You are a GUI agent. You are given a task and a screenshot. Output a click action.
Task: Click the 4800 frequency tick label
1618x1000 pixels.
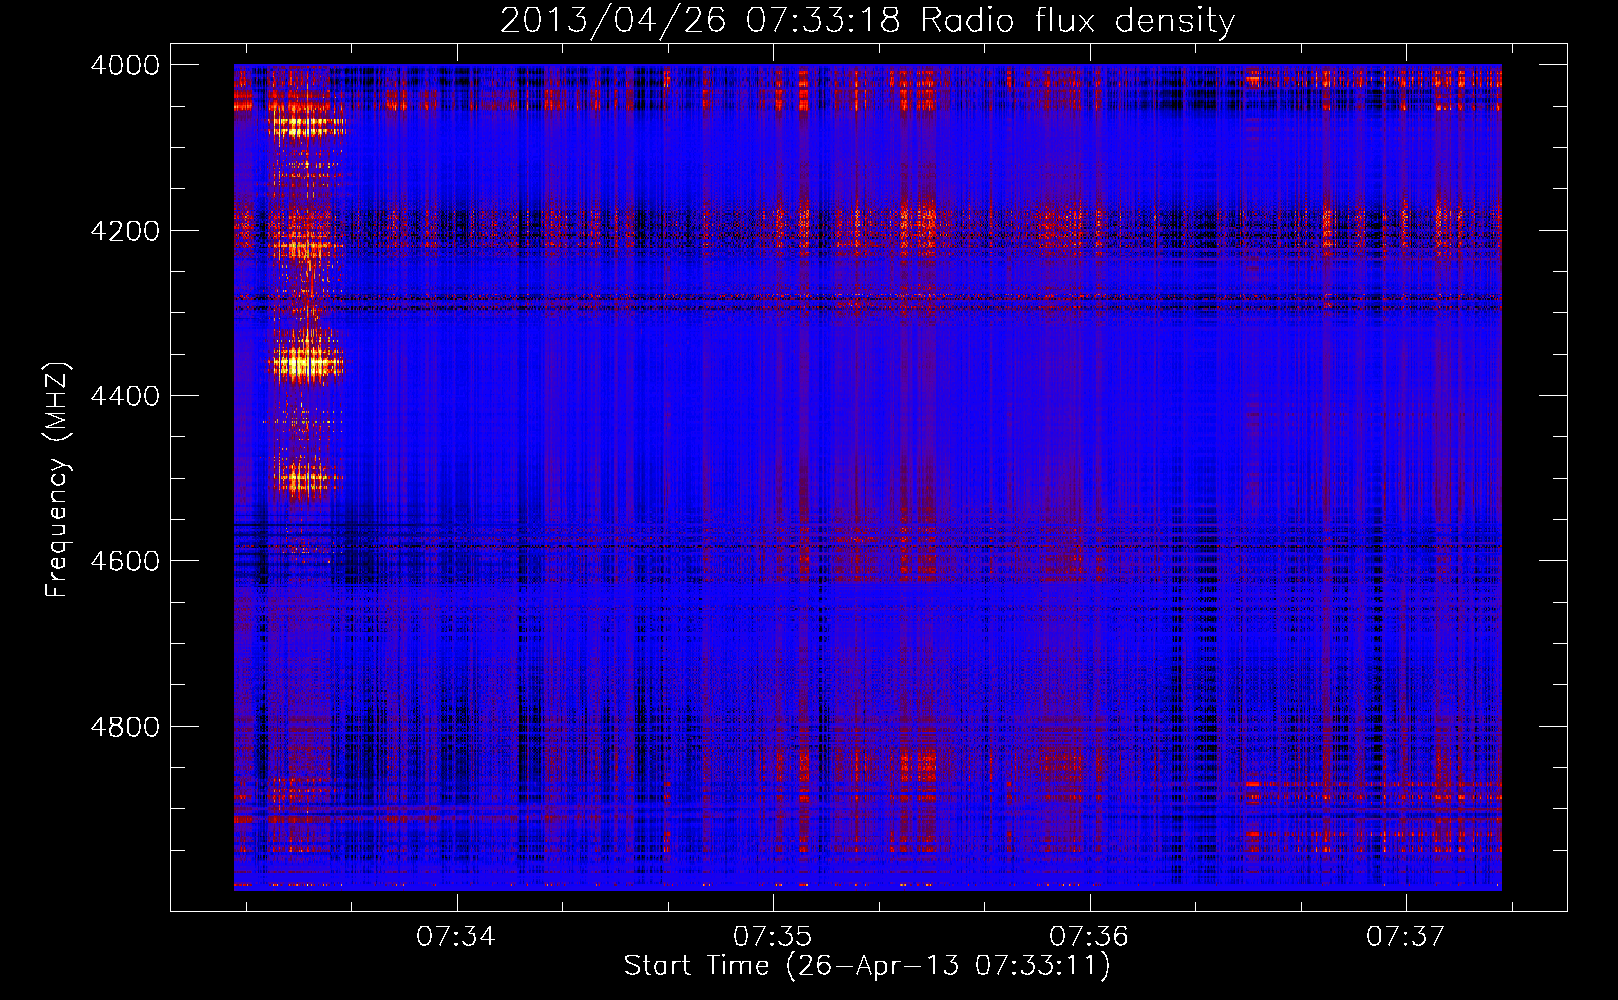(125, 727)
